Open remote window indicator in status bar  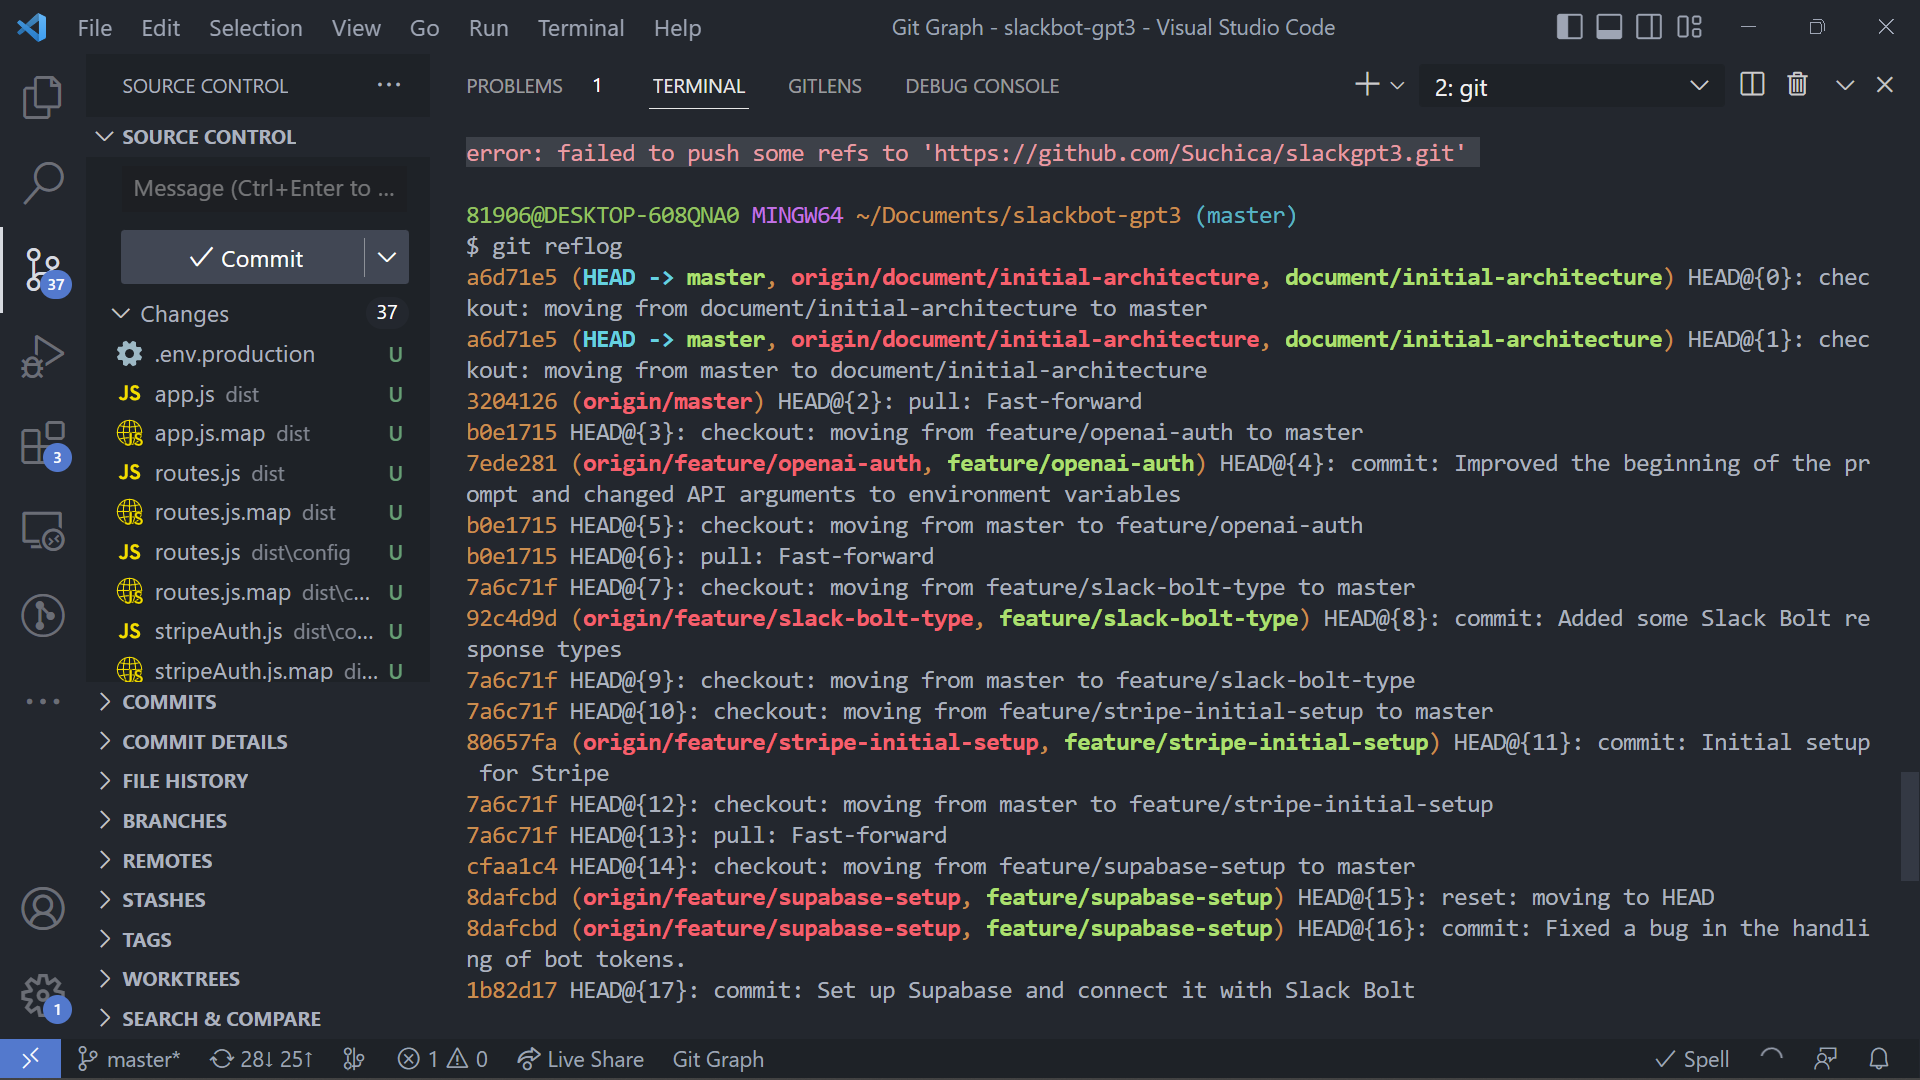(30, 1059)
